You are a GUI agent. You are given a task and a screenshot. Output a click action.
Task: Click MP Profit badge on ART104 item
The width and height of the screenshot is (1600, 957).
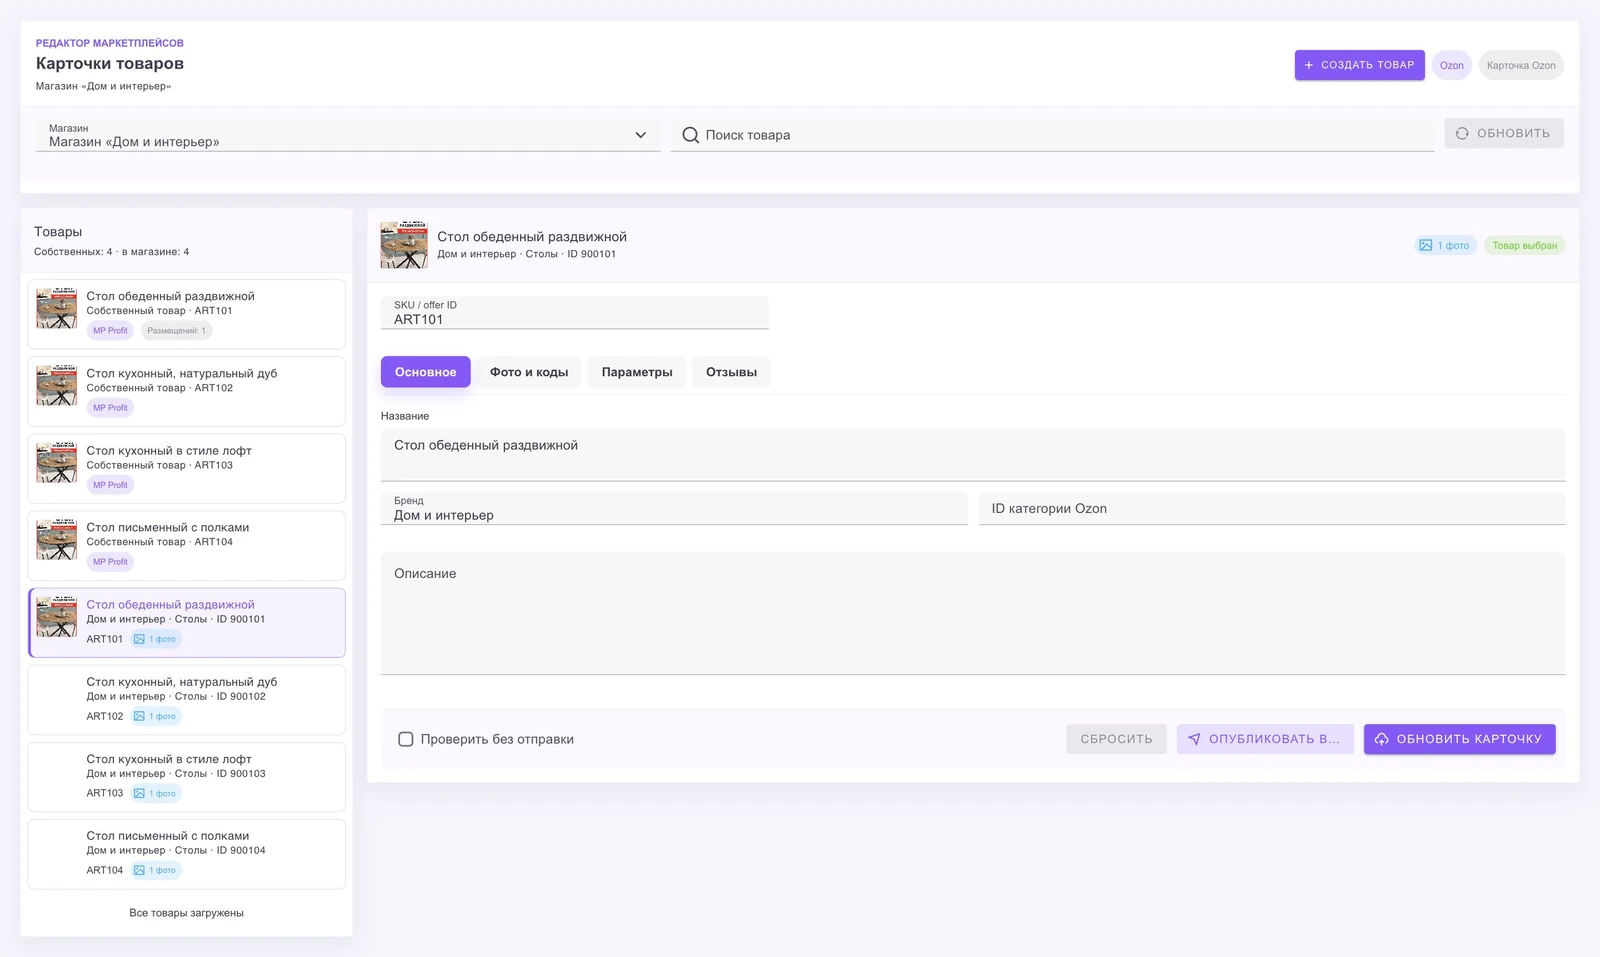tap(110, 562)
